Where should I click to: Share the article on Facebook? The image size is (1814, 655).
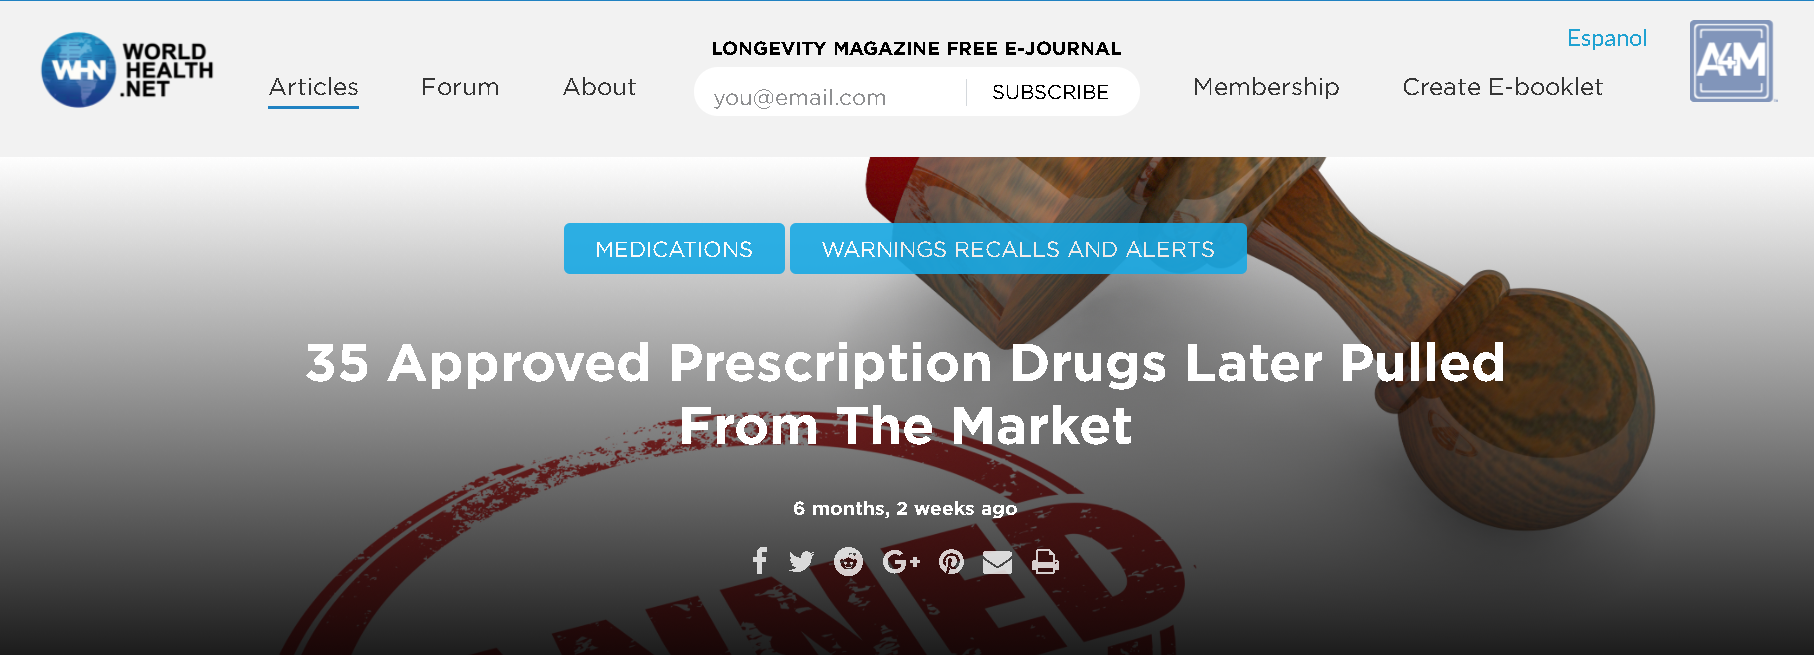(760, 561)
